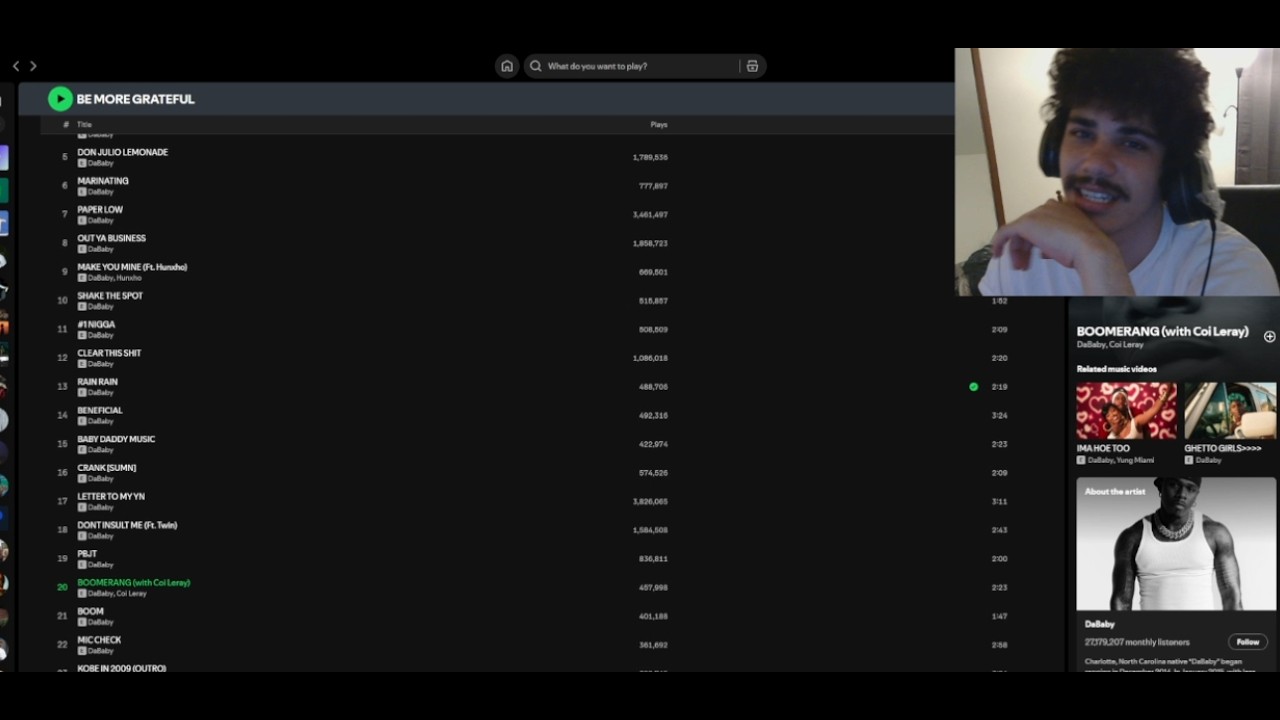
Task: Open the About the artist photo
Action: point(1176,543)
